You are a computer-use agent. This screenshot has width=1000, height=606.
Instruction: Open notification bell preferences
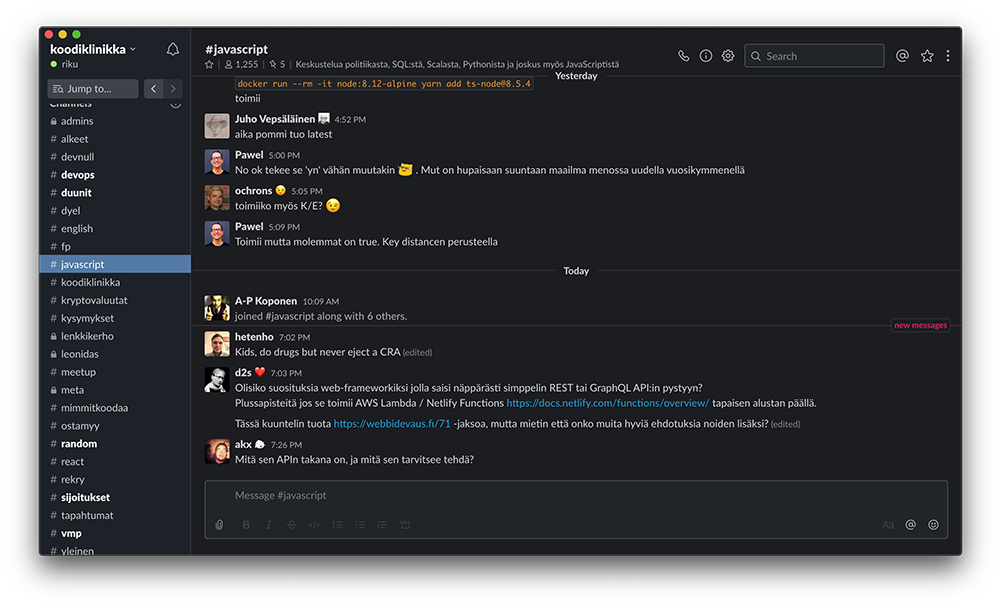tap(173, 49)
